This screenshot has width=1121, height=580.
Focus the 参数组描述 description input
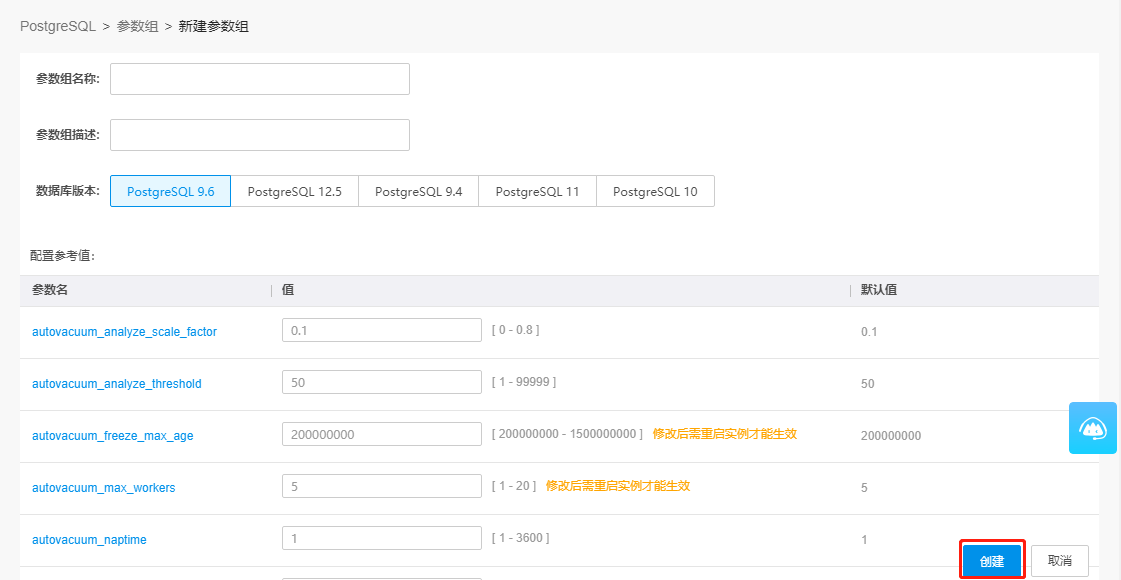click(260, 134)
